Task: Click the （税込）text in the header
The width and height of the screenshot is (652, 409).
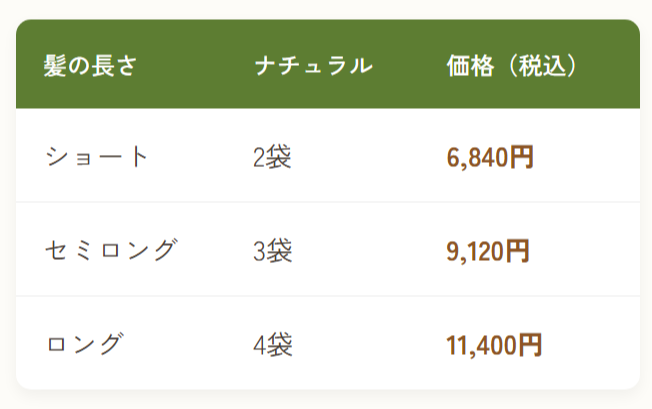Action: [x=542, y=66]
